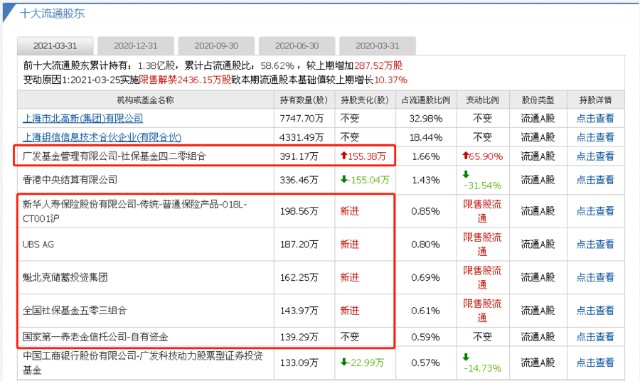Click the 1.66% share ratio cell
640x381 pixels.
coord(426,156)
